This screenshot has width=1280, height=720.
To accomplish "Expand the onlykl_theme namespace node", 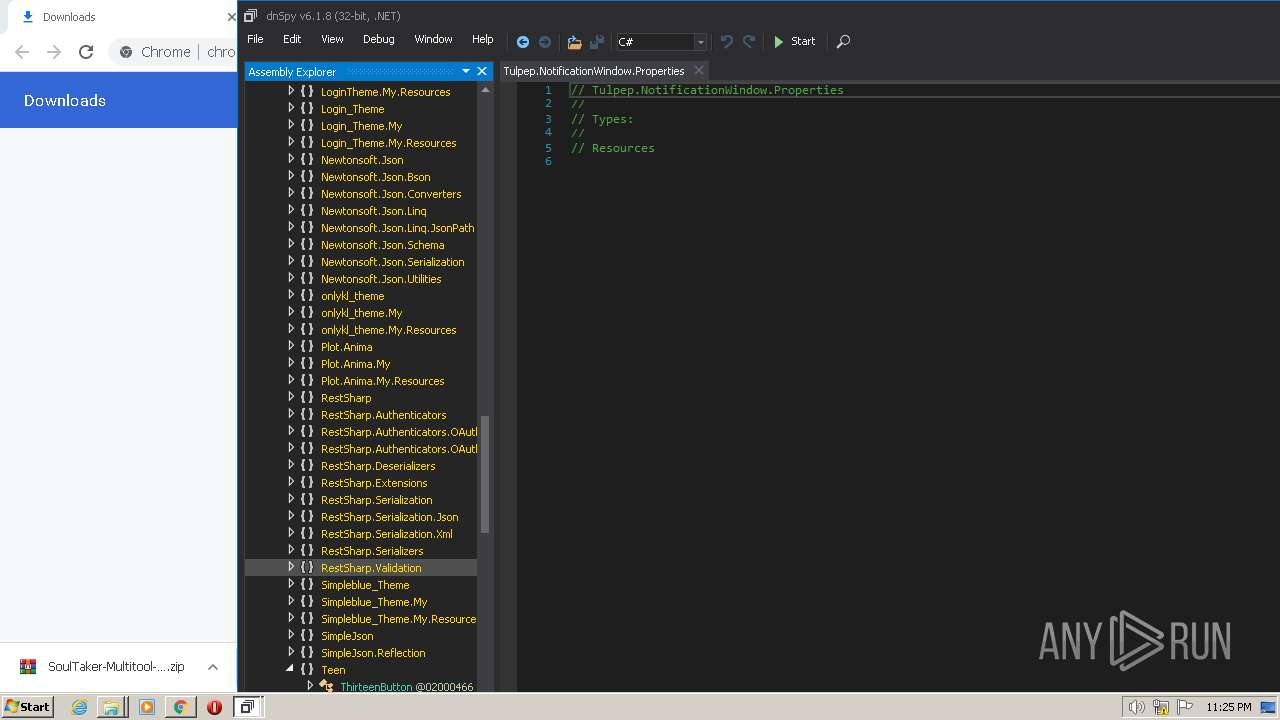I will 291,296.
